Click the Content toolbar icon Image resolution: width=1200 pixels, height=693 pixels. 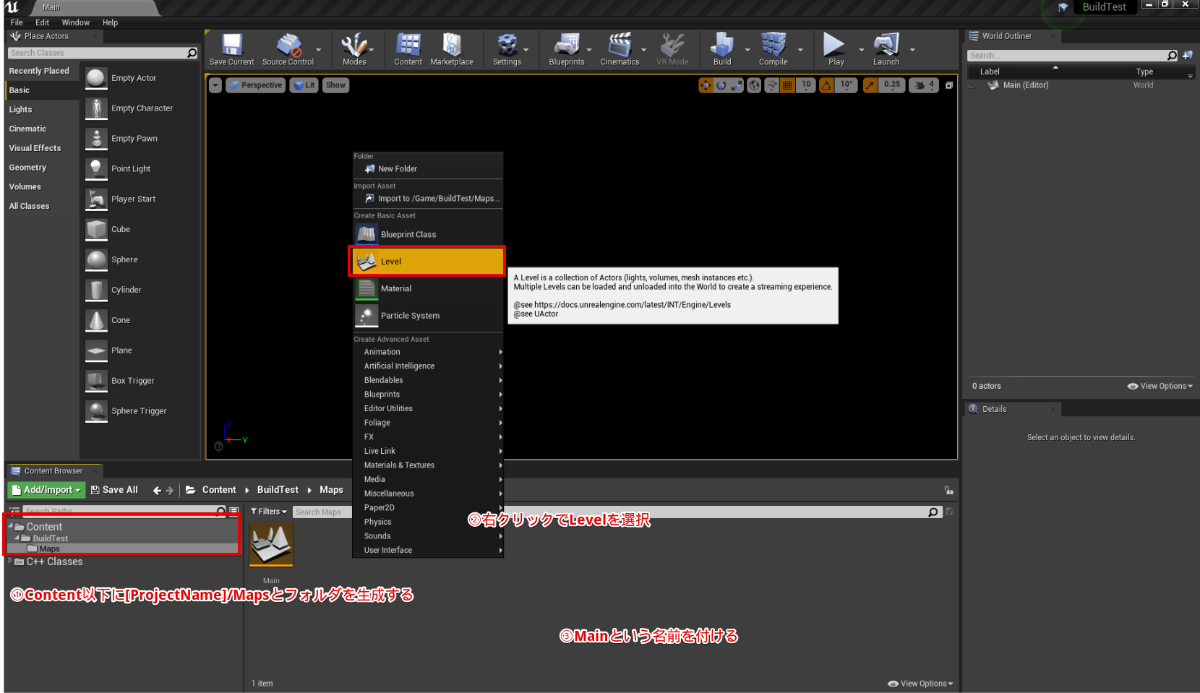pos(408,50)
